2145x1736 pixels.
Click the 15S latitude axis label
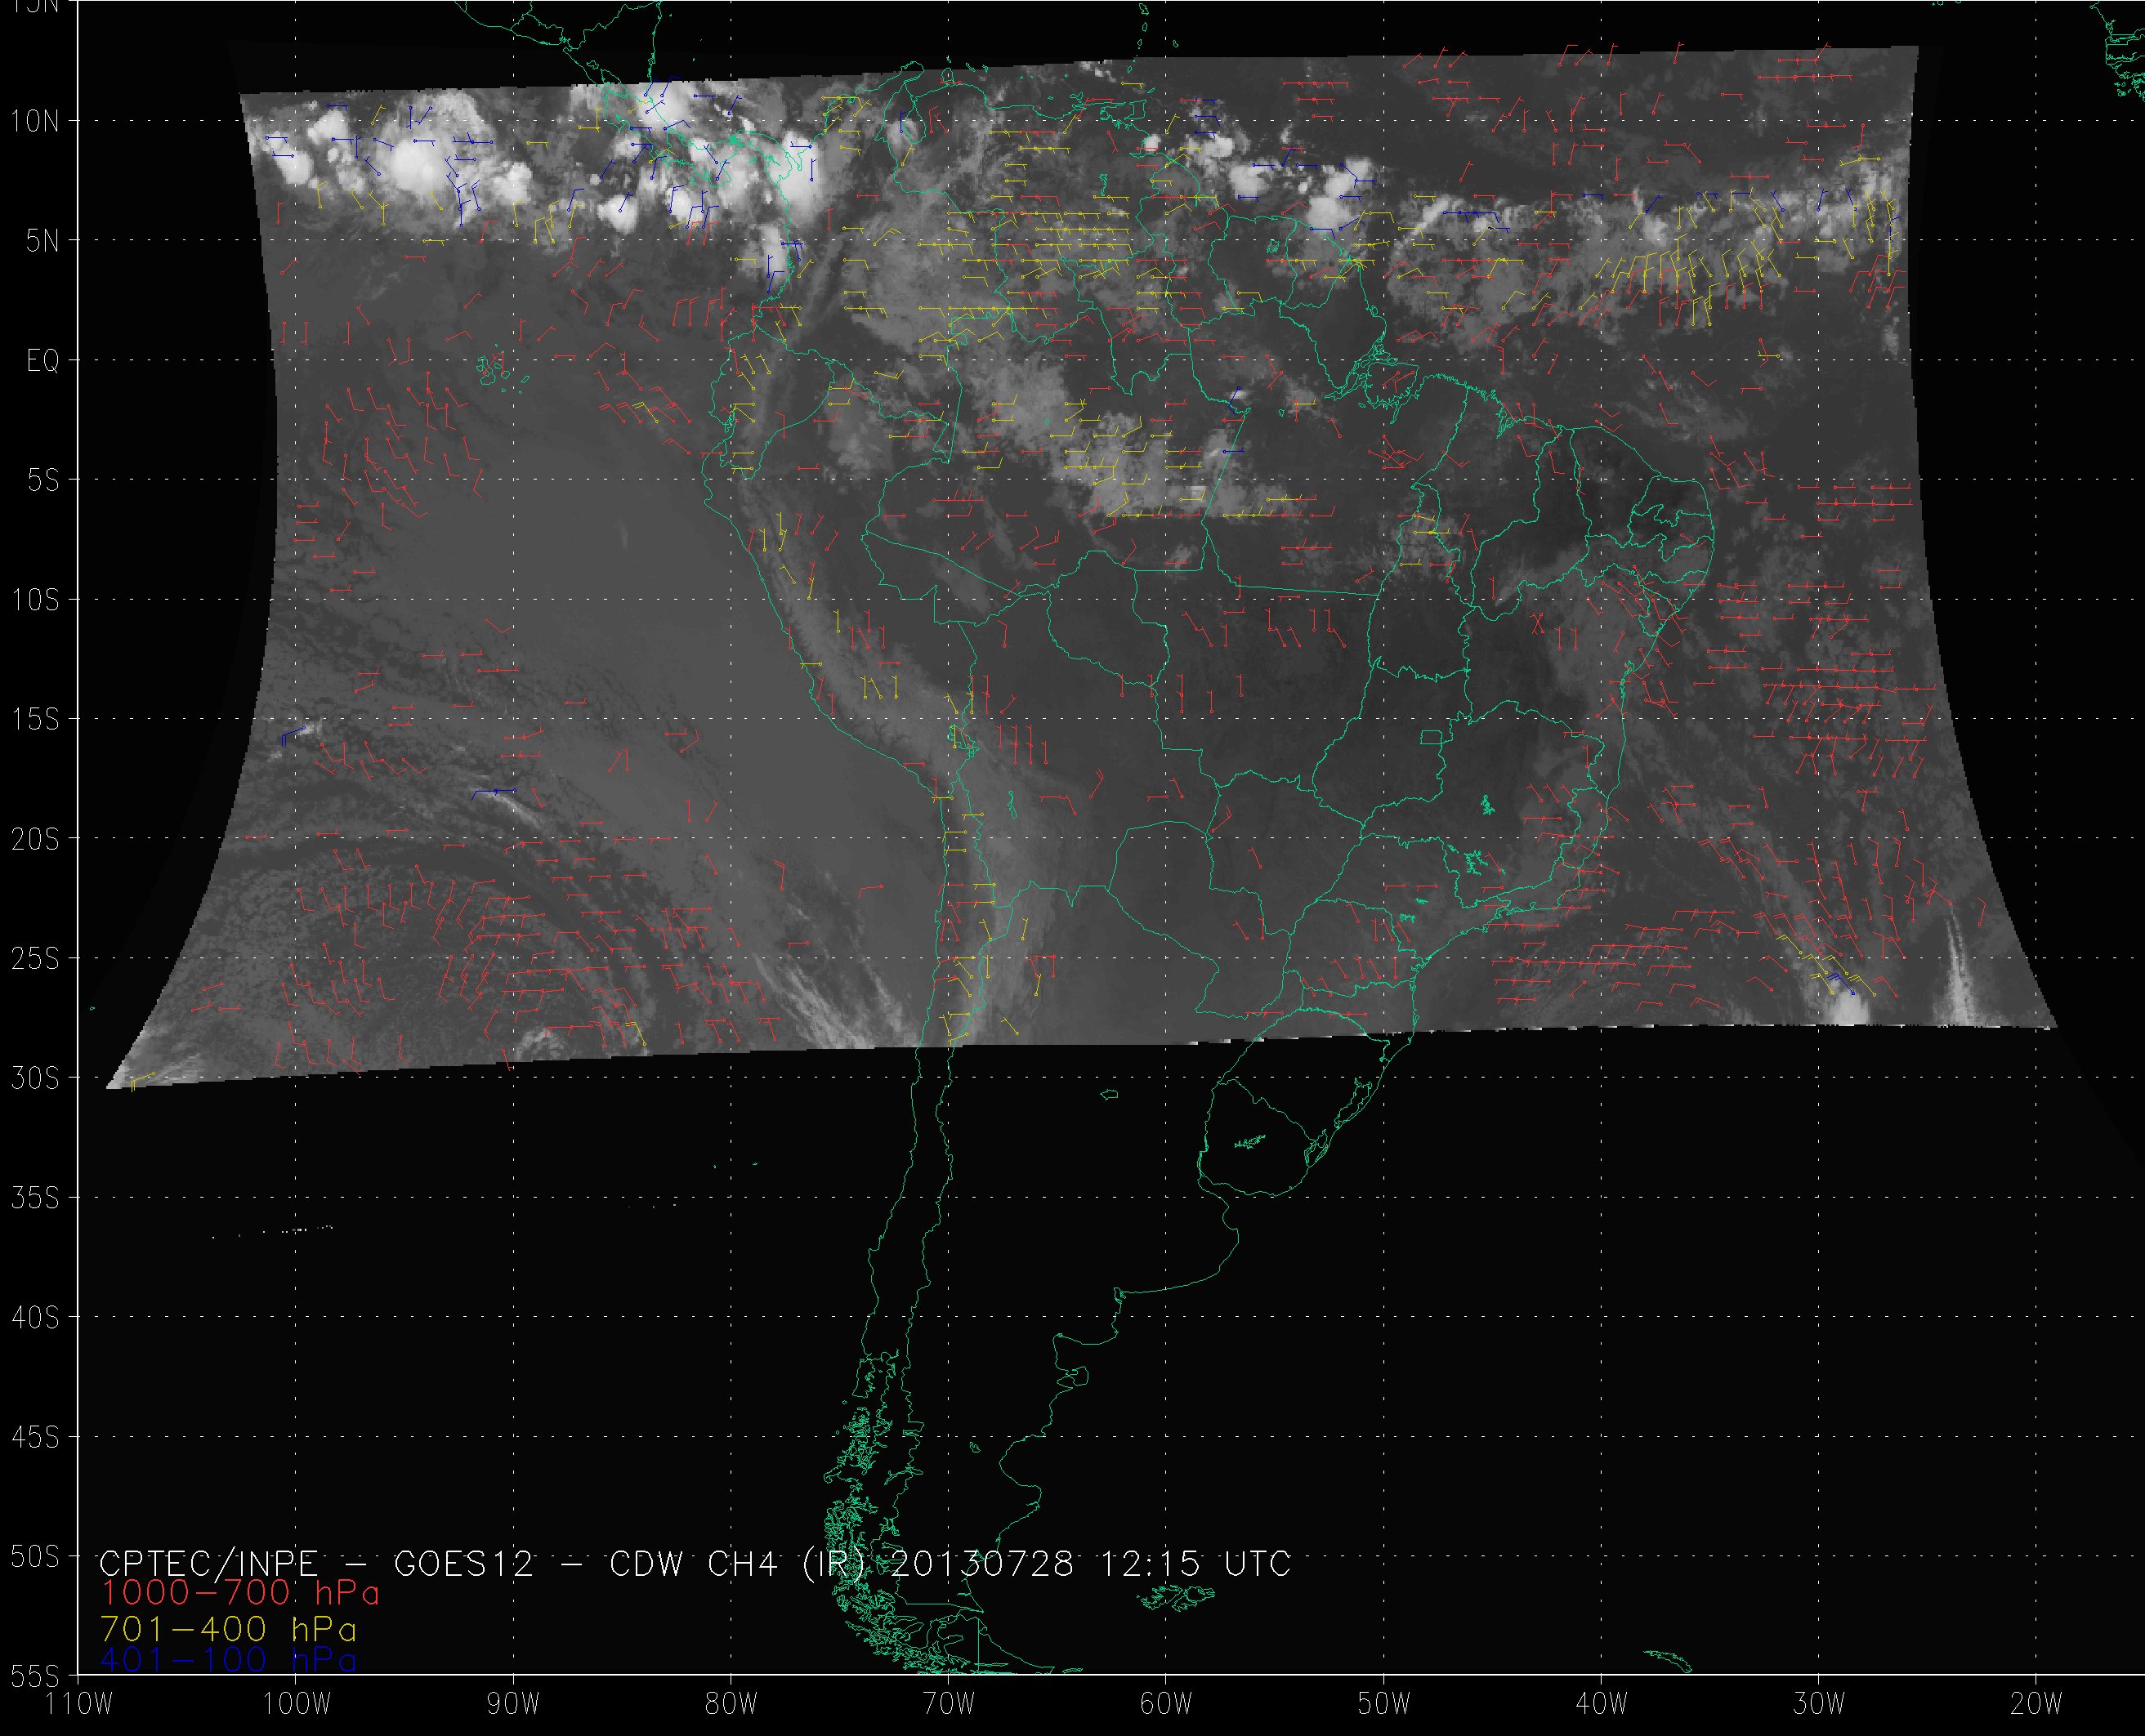(x=35, y=720)
